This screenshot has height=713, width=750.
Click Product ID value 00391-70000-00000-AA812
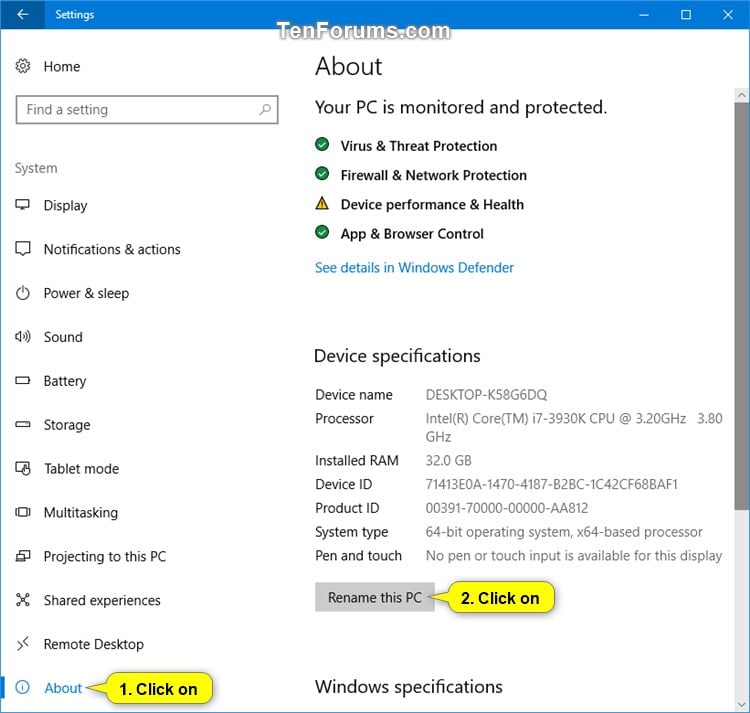pos(507,508)
